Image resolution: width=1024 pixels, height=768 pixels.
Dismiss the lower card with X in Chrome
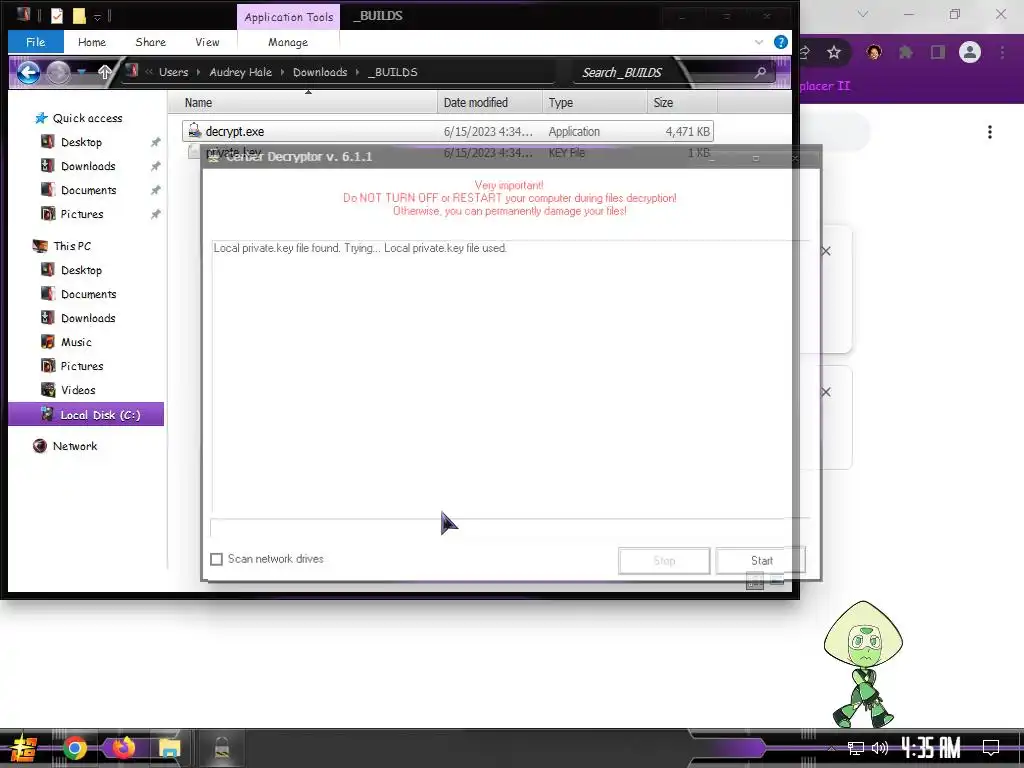tap(826, 392)
